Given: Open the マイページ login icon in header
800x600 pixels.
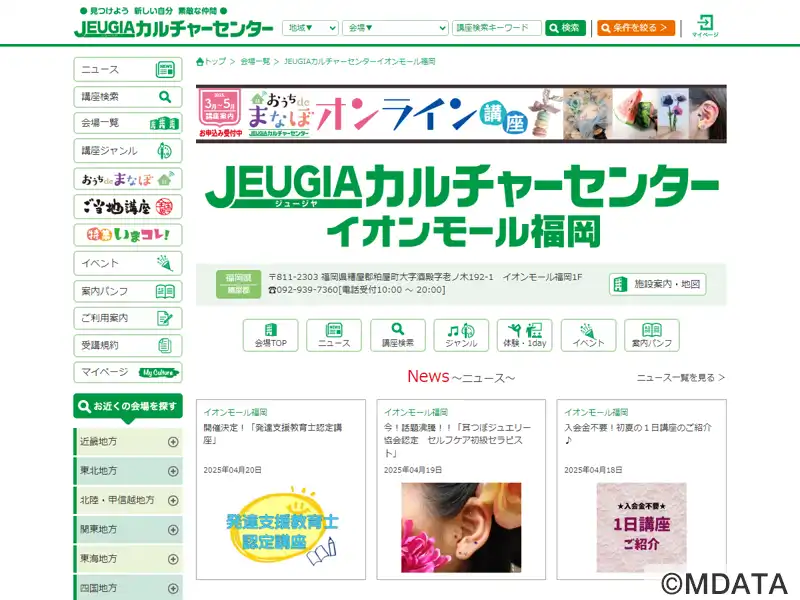Looking at the screenshot, I should click(705, 26).
